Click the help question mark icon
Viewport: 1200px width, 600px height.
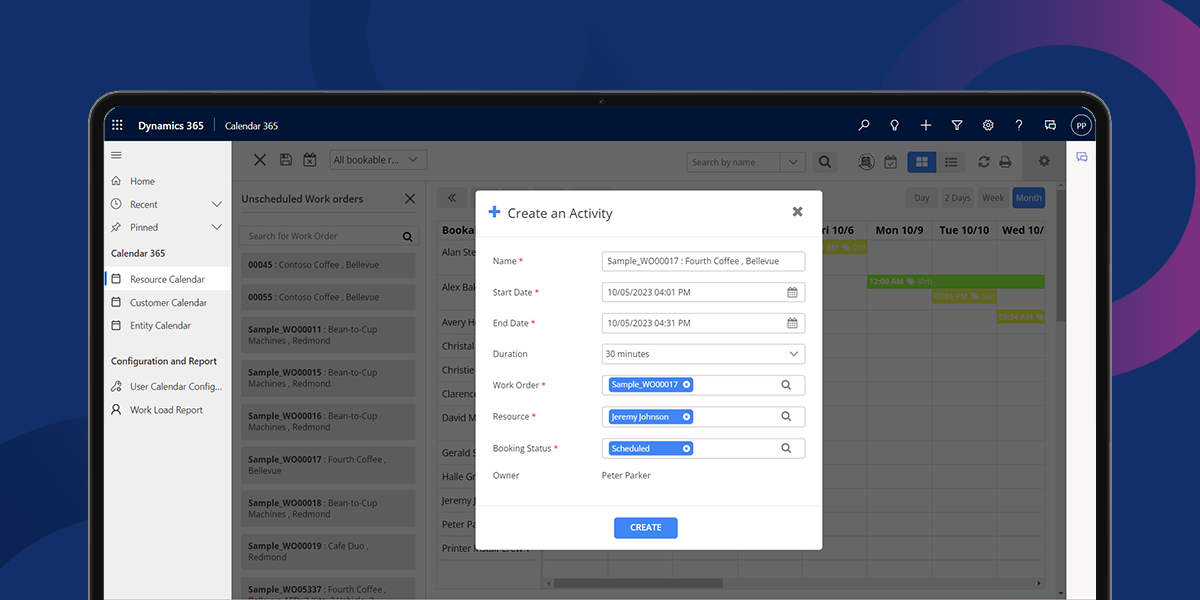(x=1019, y=126)
